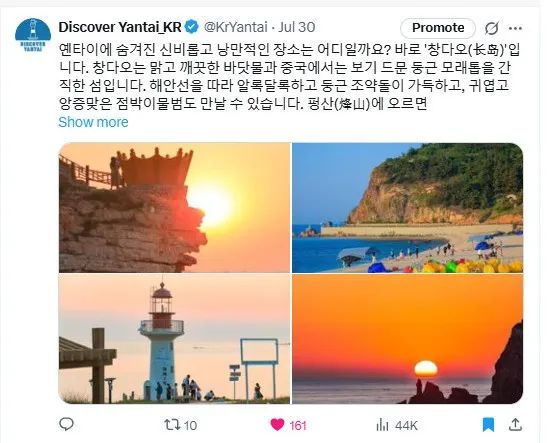The width and height of the screenshot is (550, 443).
Task: Remove bookmark with blue bookmark icon
Action: [488, 425]
